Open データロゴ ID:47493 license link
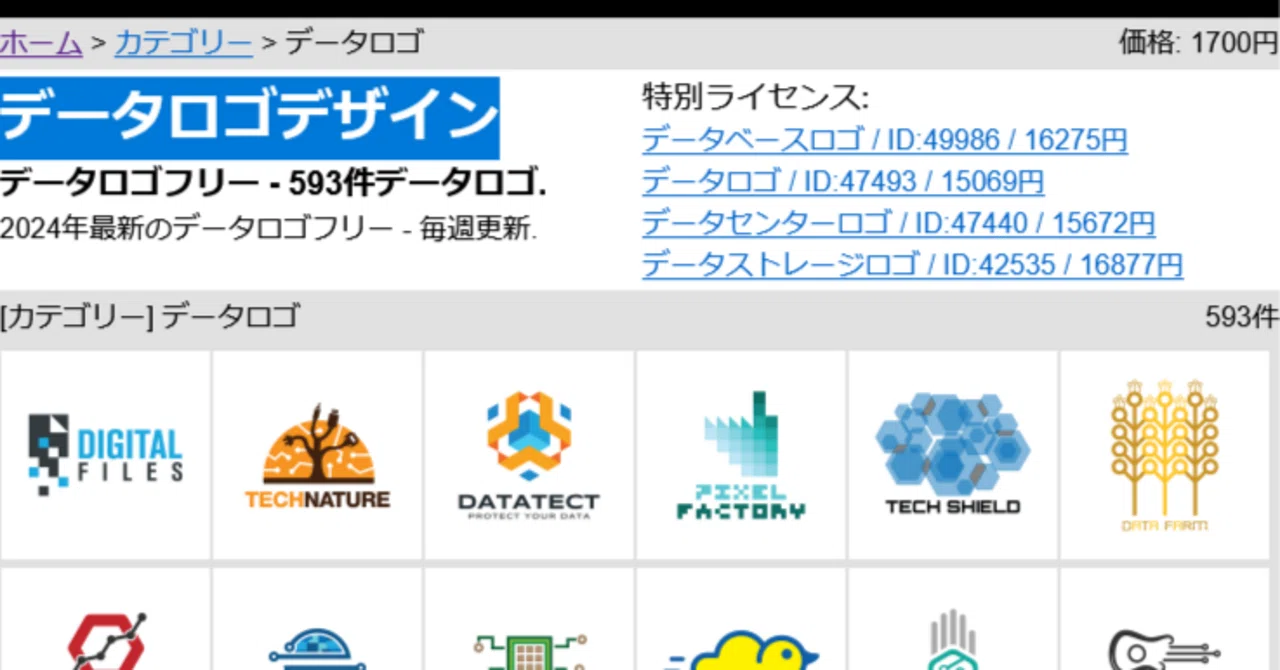This screenshot has width=1280, height=670. click(843, 182)
